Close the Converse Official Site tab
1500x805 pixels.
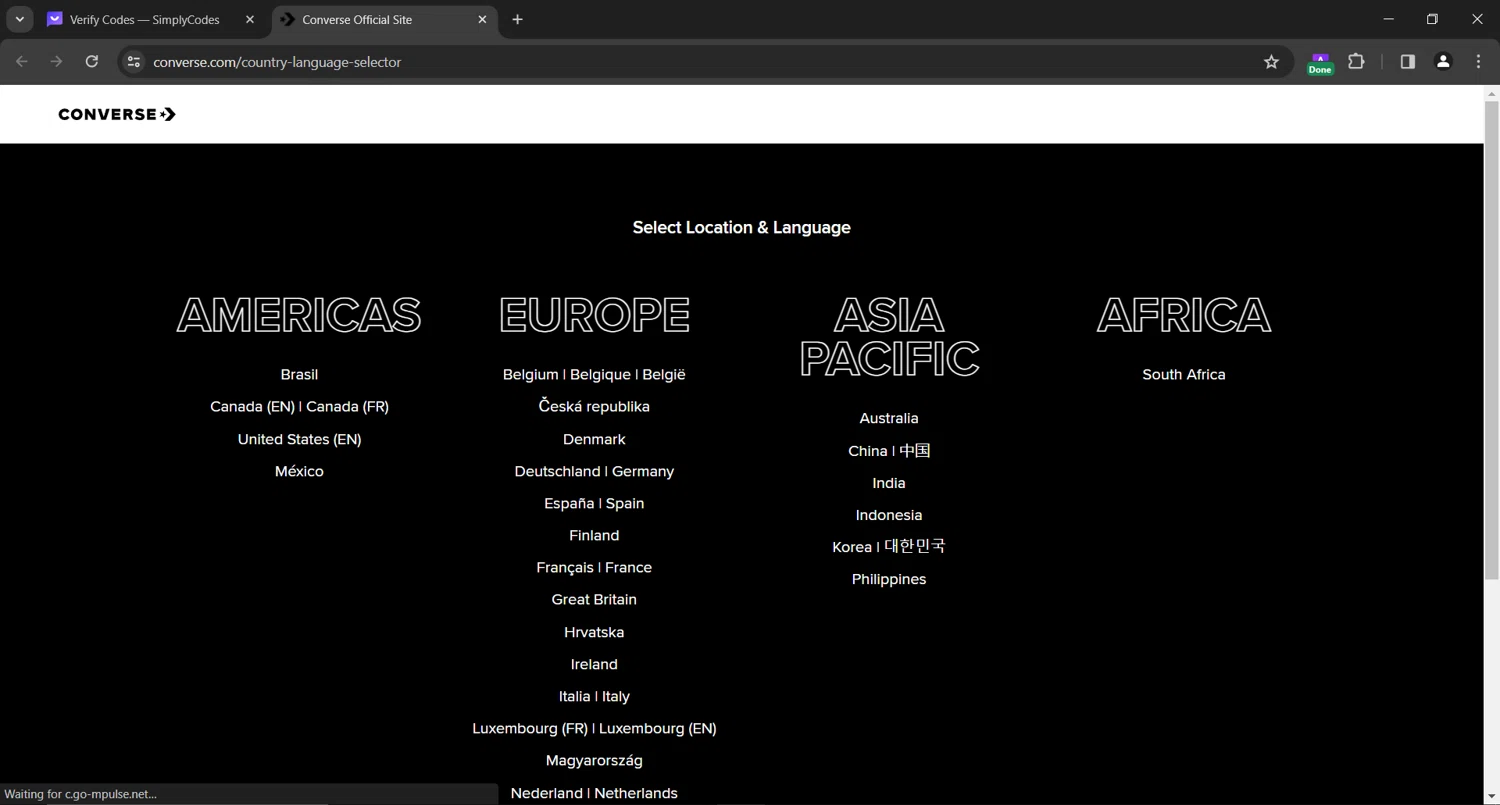[x=482, y=20]
